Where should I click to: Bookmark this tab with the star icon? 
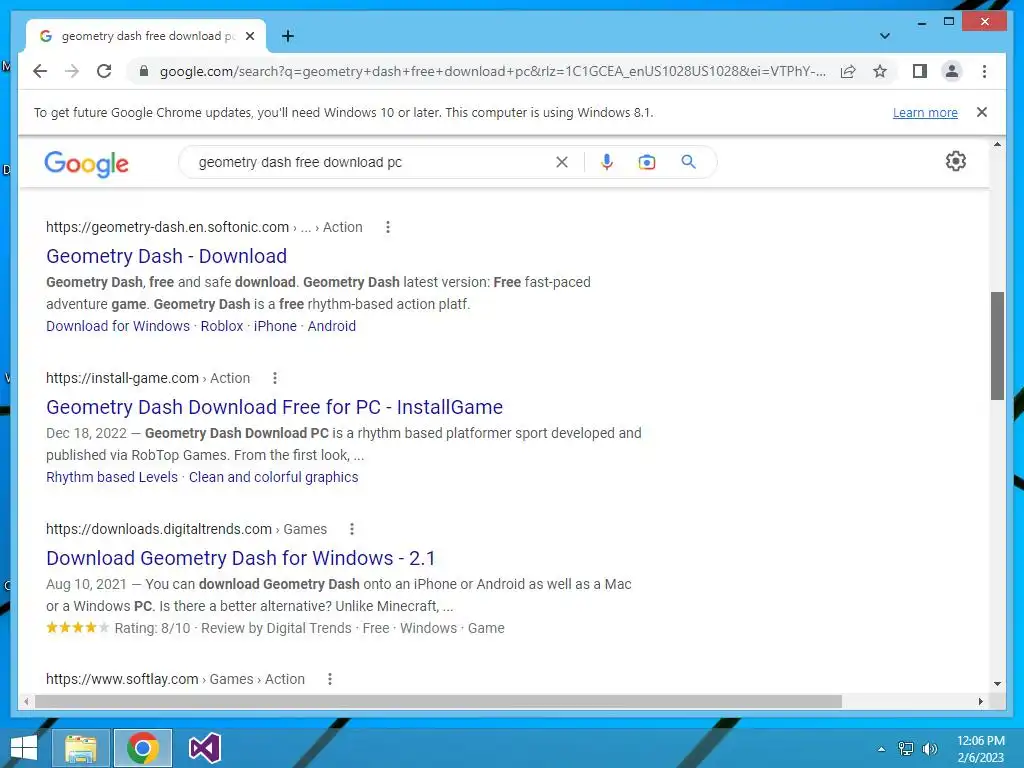click(x=880, y=71)
